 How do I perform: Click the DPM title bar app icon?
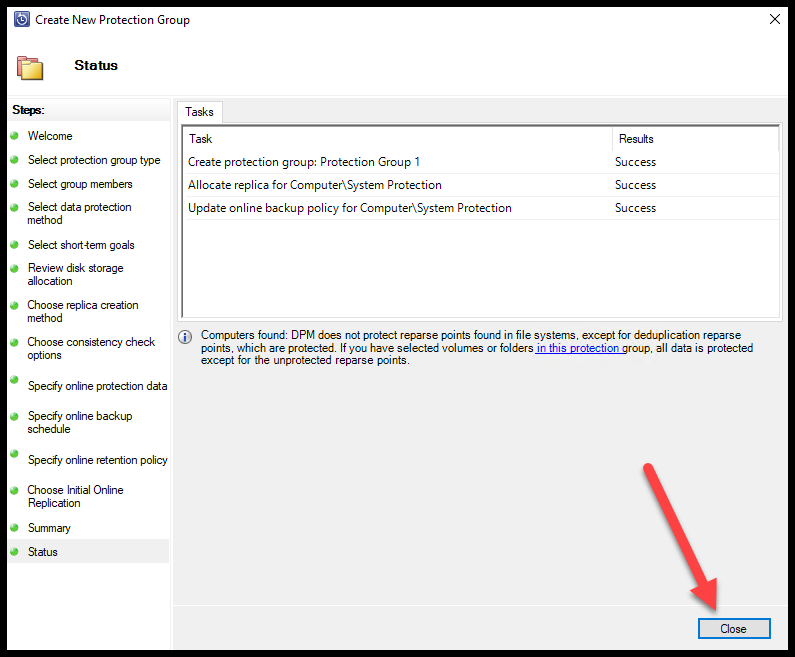22,19
